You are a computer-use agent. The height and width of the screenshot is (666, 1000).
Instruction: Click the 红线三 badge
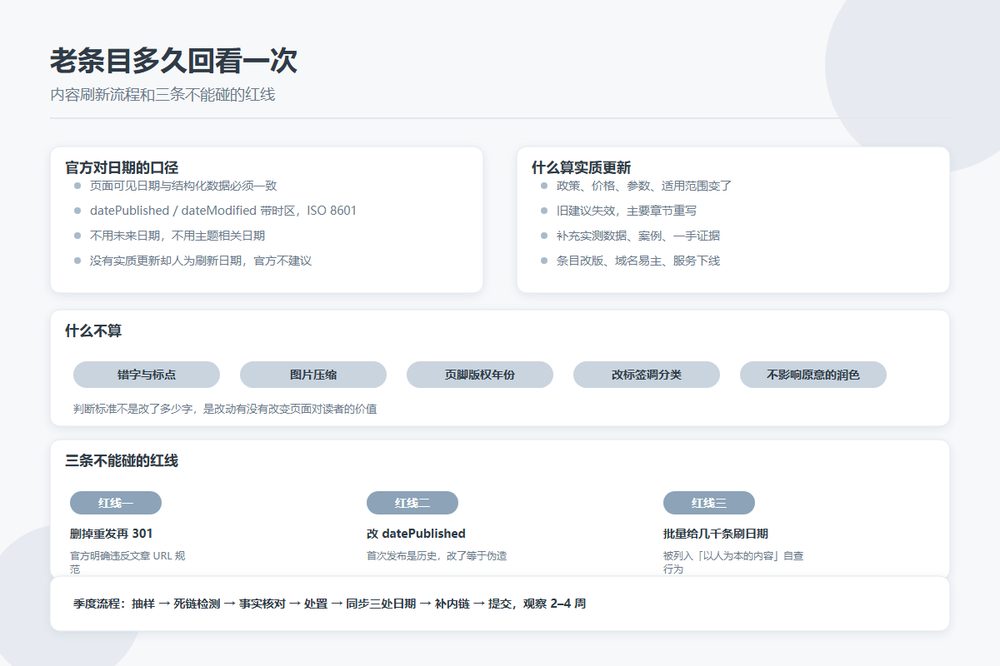tap(709, 503)
